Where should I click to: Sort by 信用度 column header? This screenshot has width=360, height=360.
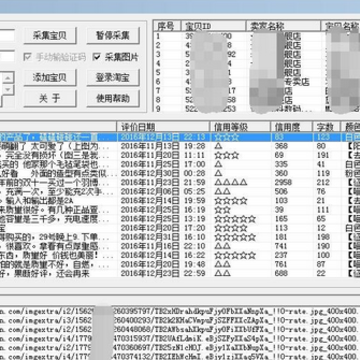click(291, 127)
